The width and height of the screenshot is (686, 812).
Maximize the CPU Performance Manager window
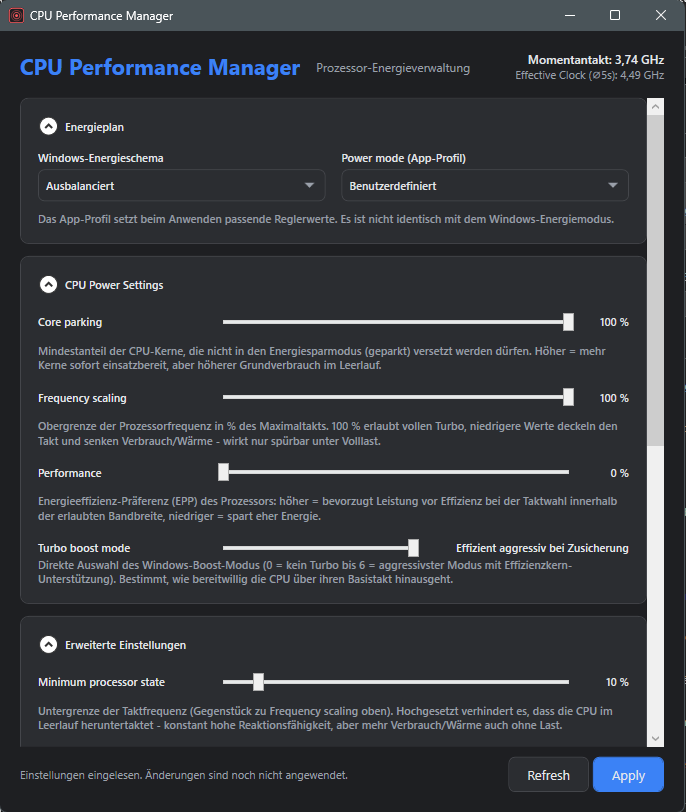pyautogui.click(x=615, y=16)
